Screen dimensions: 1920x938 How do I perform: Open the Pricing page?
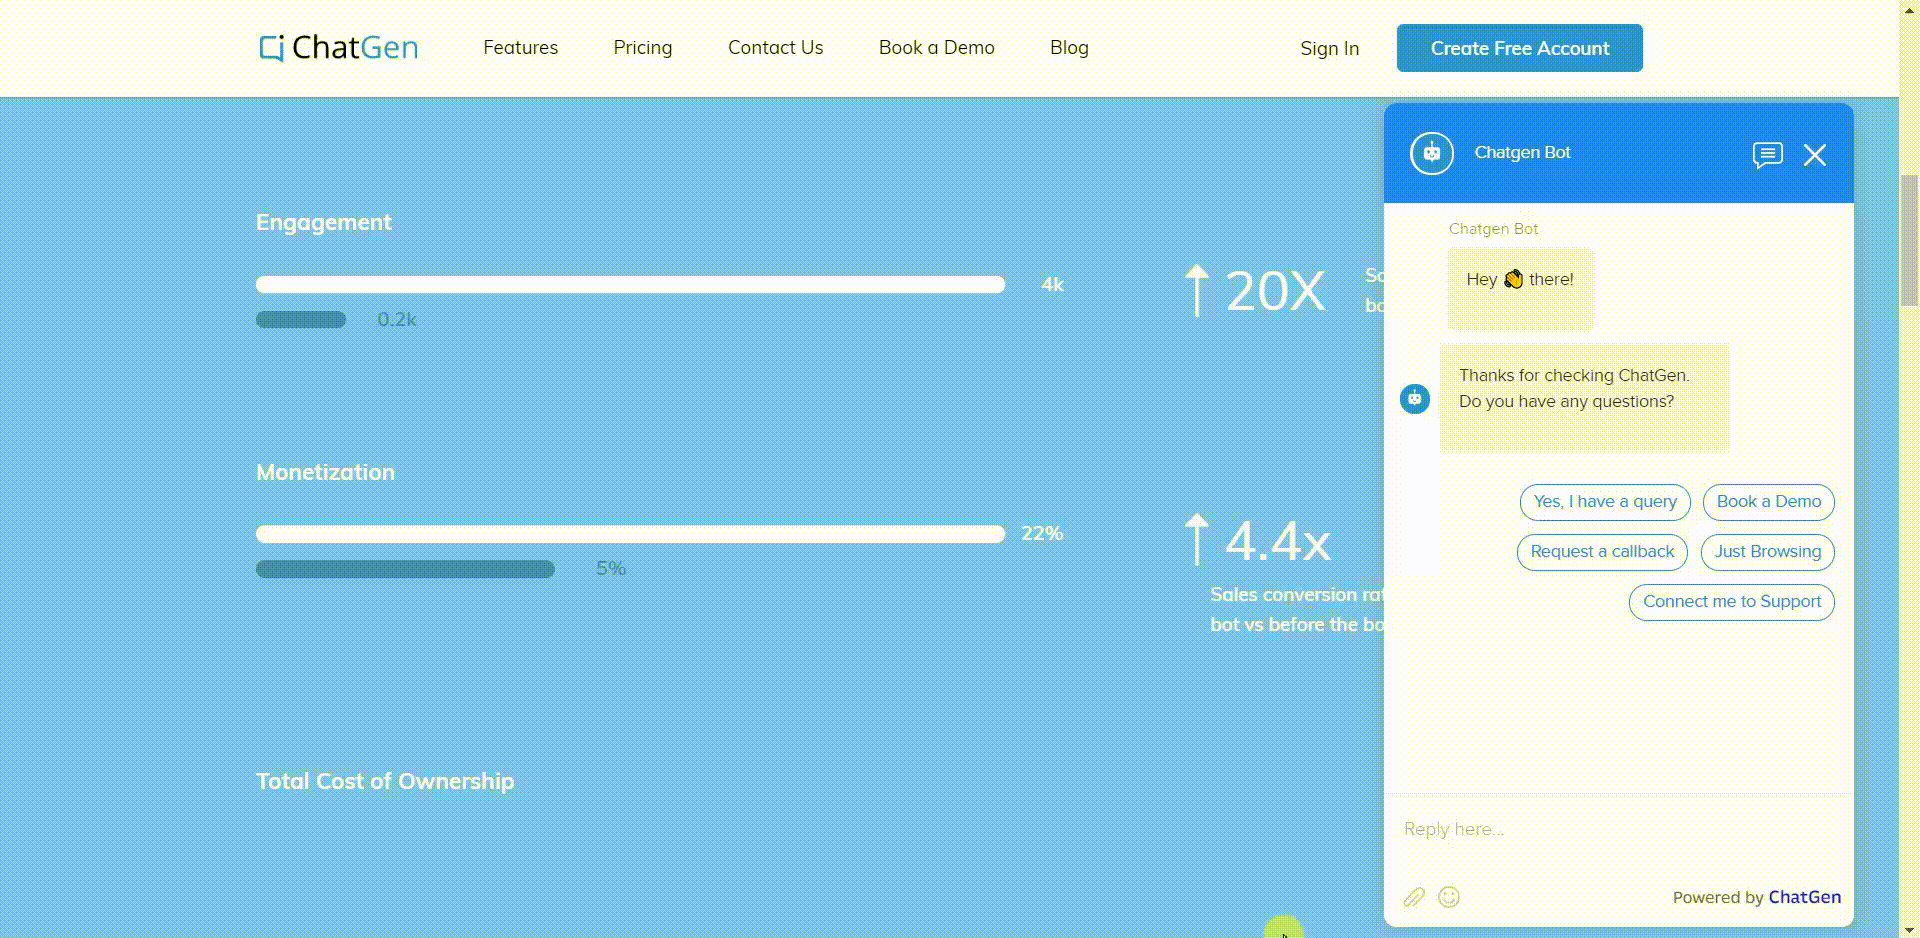[x=643, y=48]
